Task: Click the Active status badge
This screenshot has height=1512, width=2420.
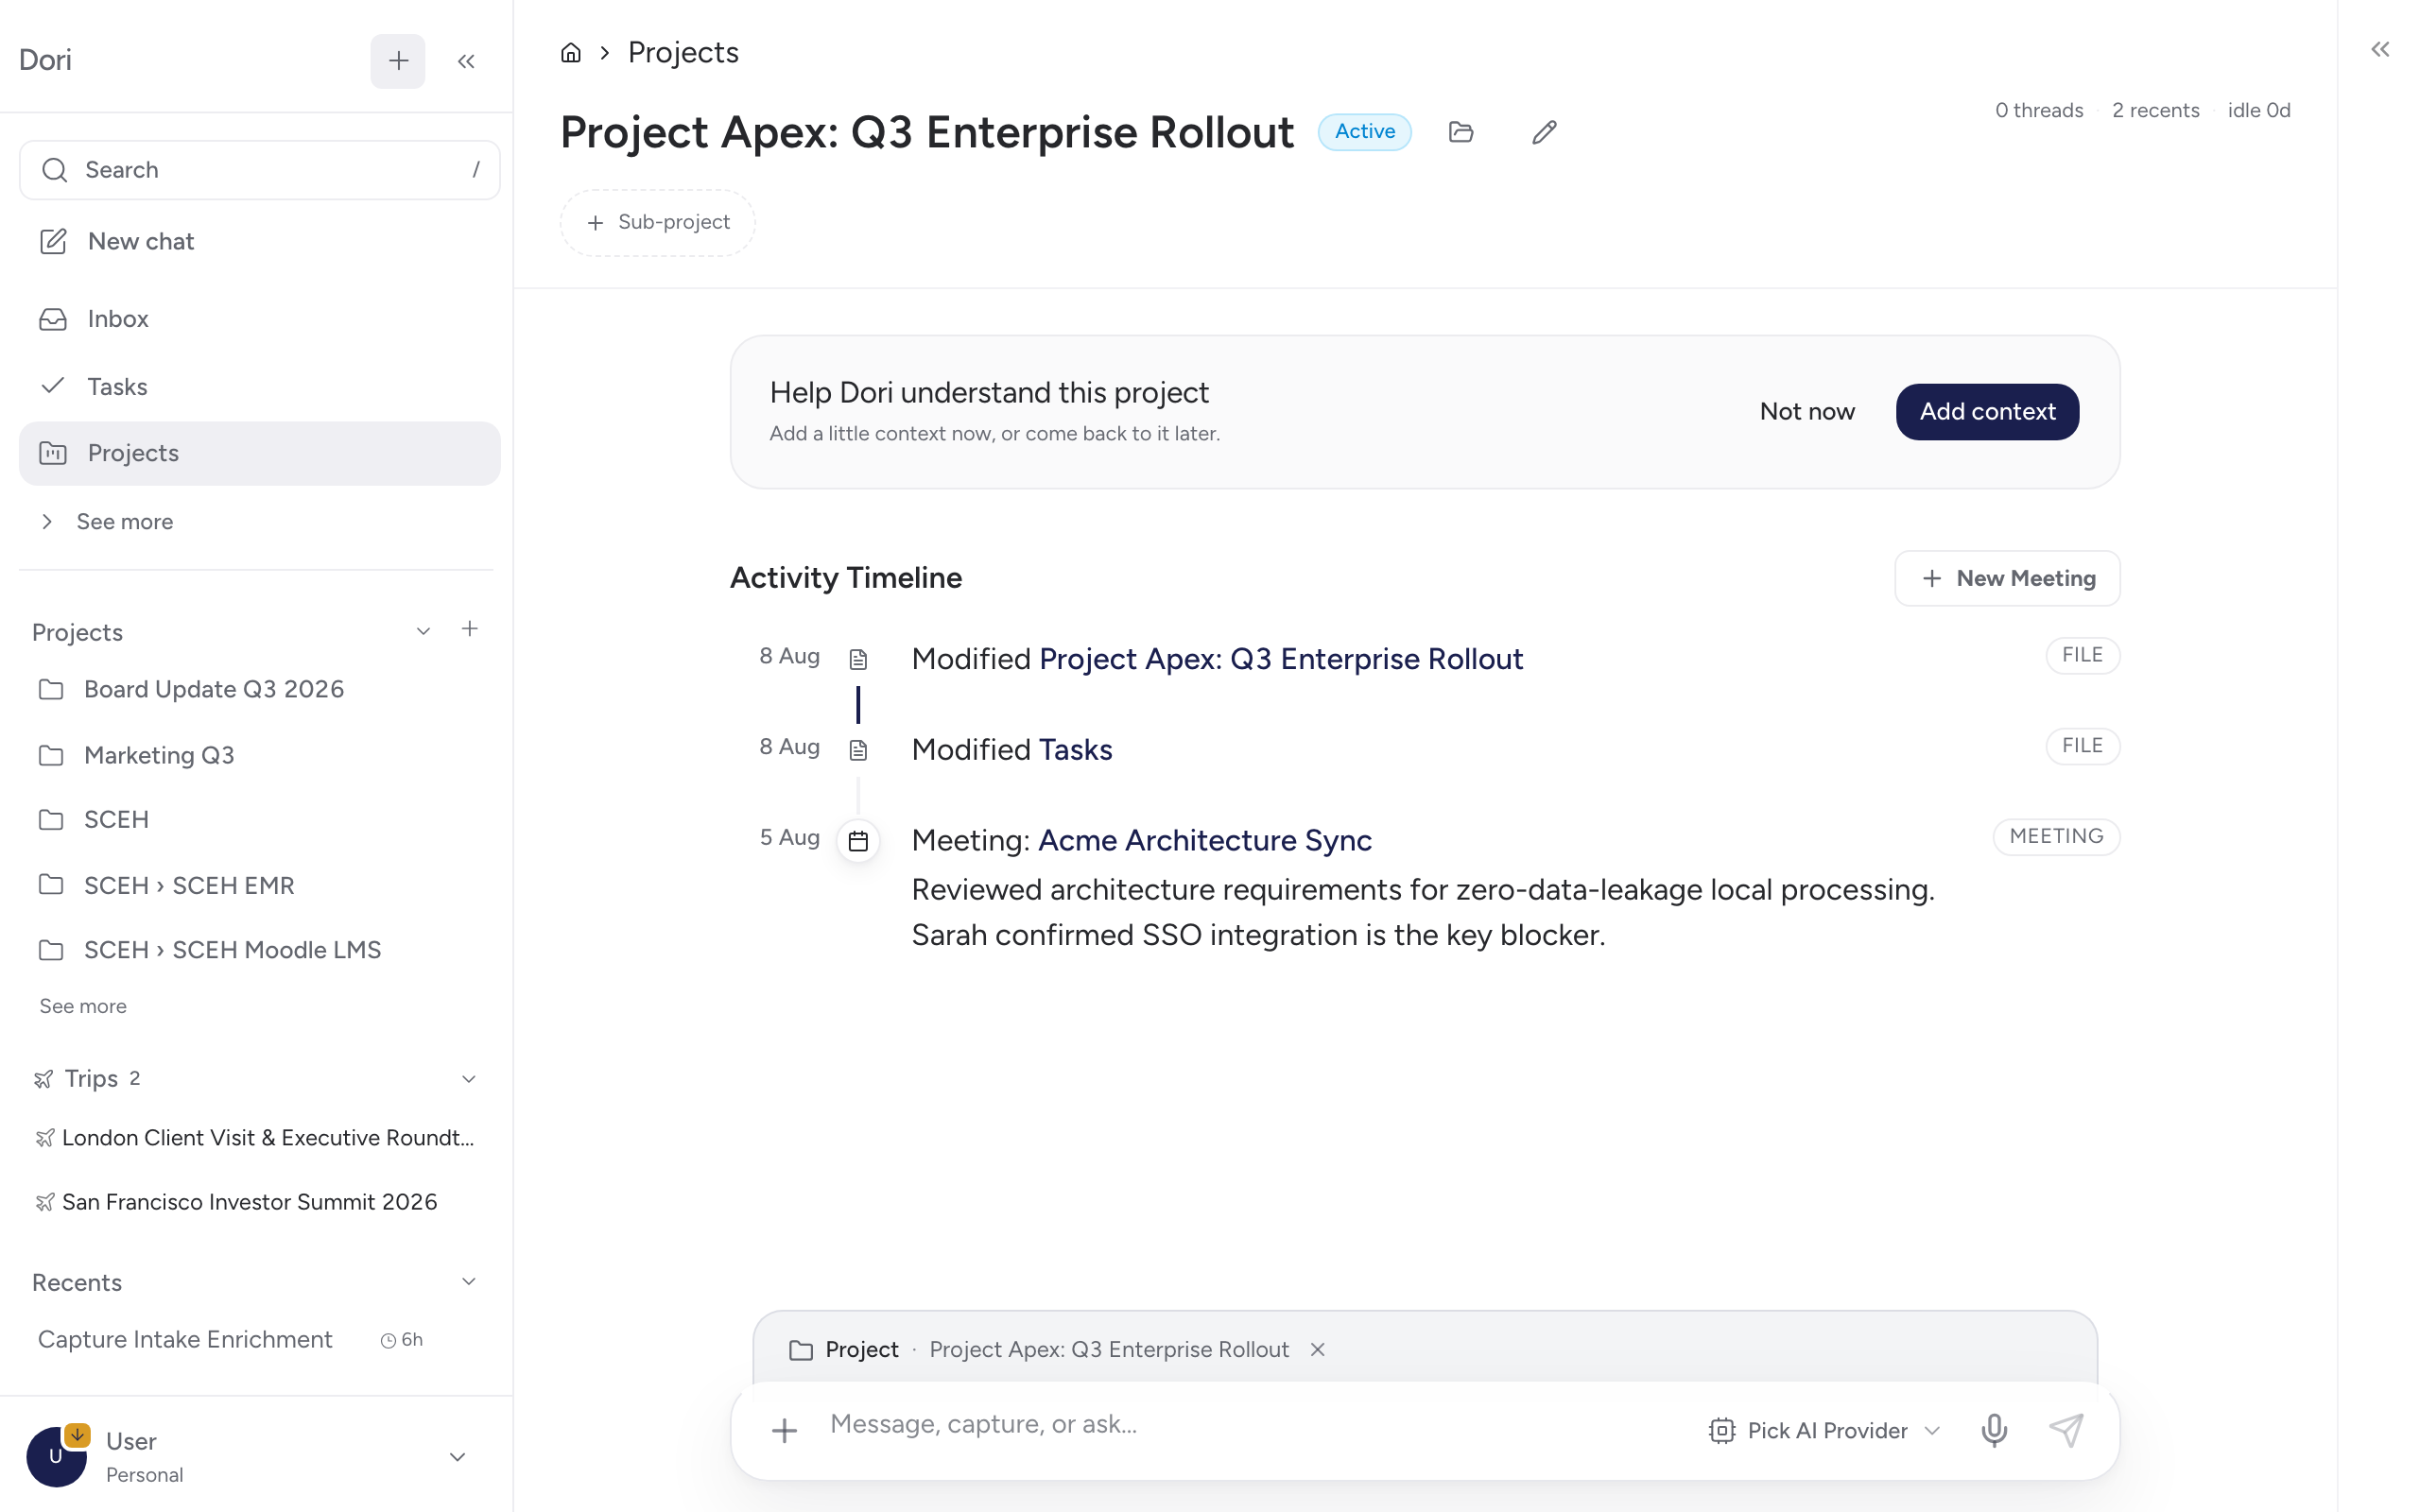Action: click(1364, 132)
